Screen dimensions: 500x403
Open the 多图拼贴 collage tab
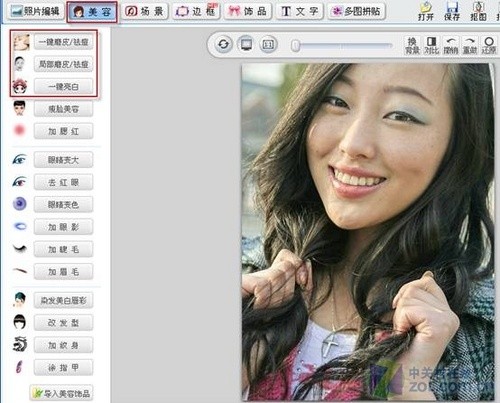point(356,12)
